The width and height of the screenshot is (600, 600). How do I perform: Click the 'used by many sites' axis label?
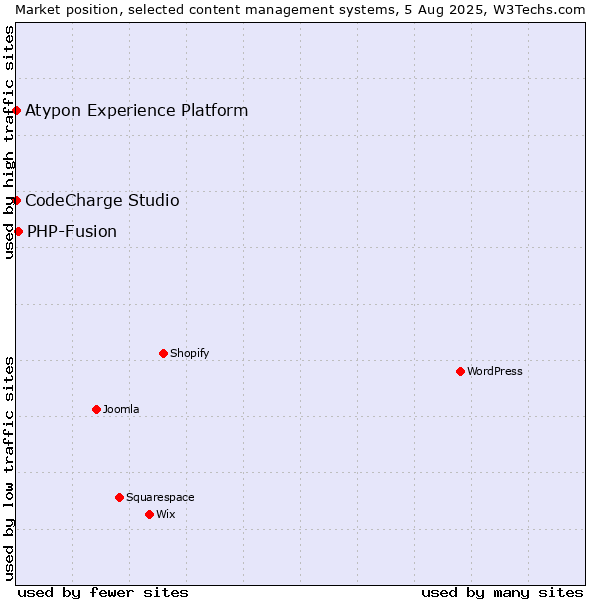(502, 593)
